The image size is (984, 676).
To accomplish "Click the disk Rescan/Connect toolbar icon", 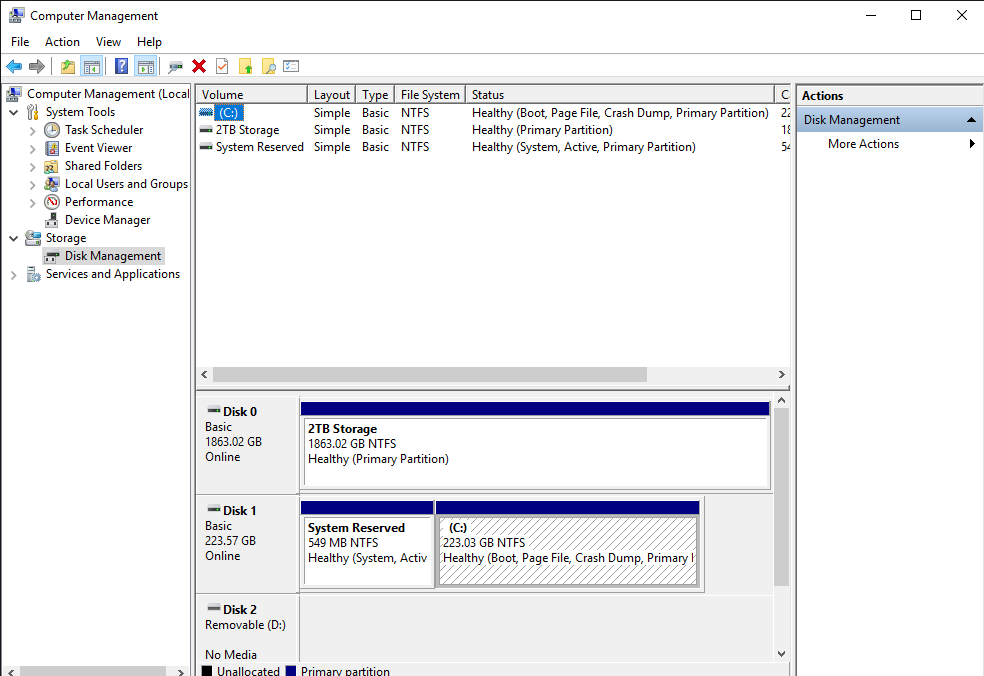I will [x=176, y=66].
